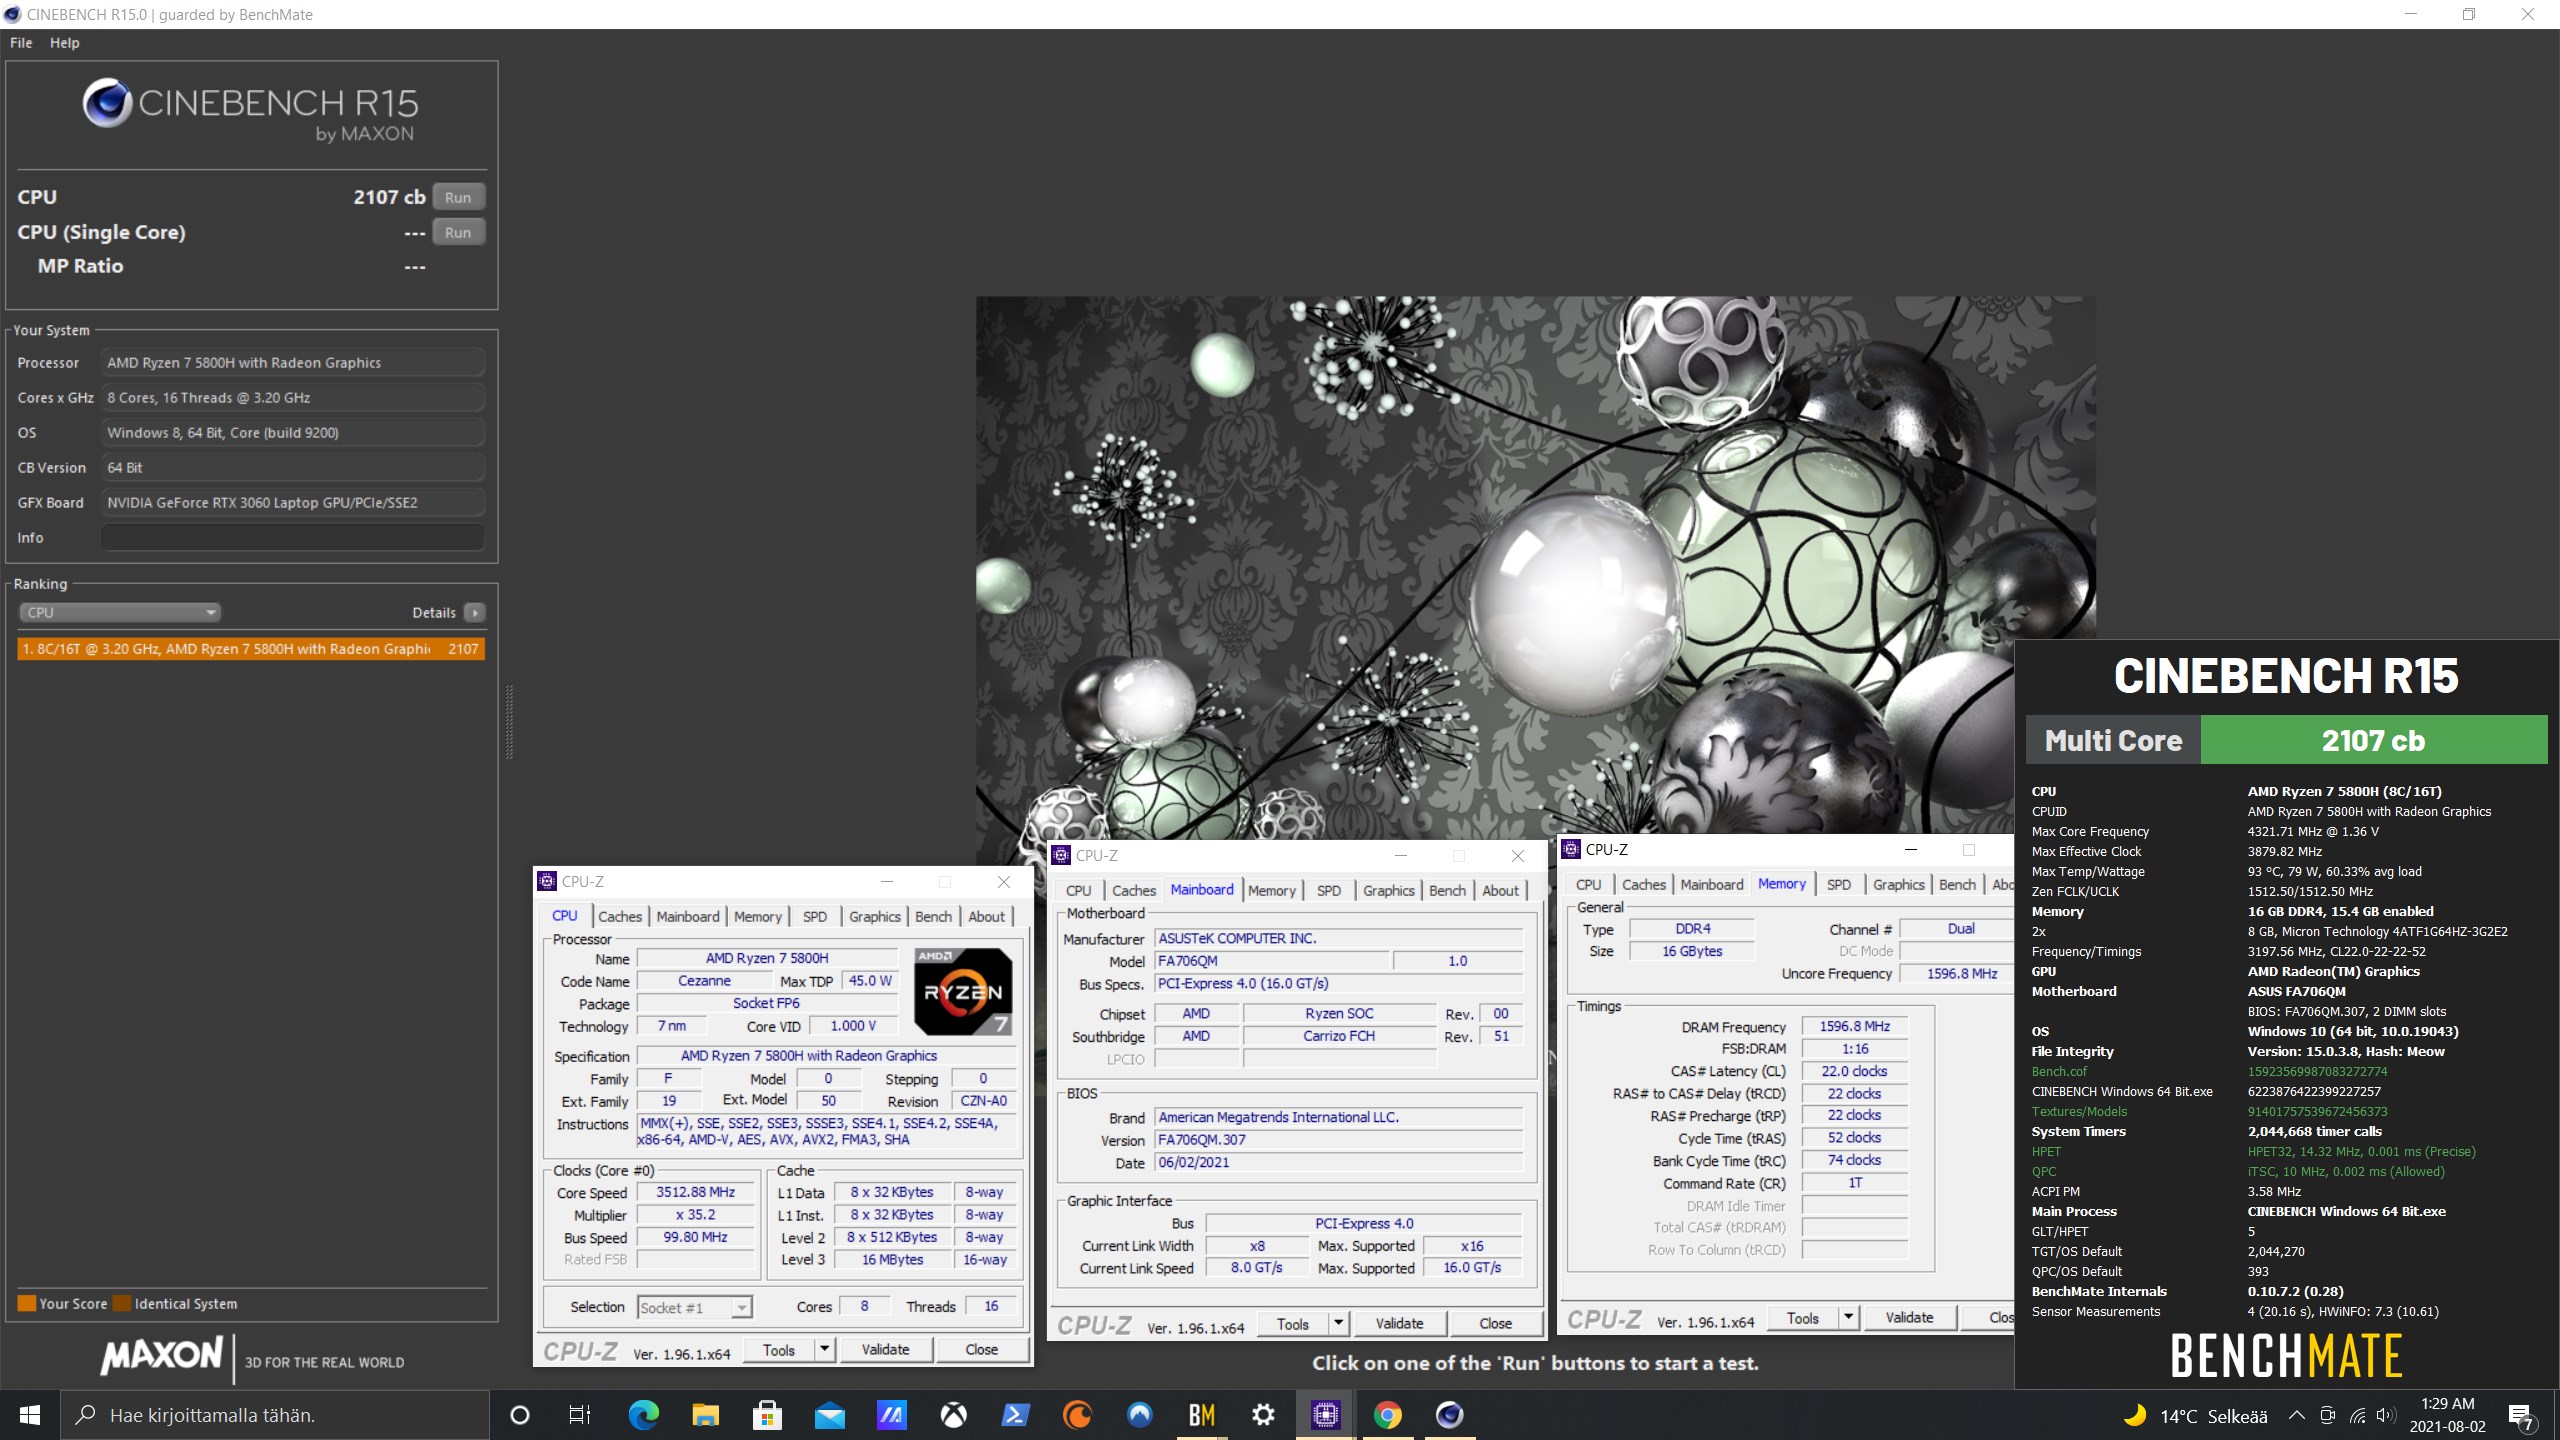Viewport: 2560px width, 1440px height.
Task: Click Tools button in CPU-Z CPU window
Action: pos(778,1350)
